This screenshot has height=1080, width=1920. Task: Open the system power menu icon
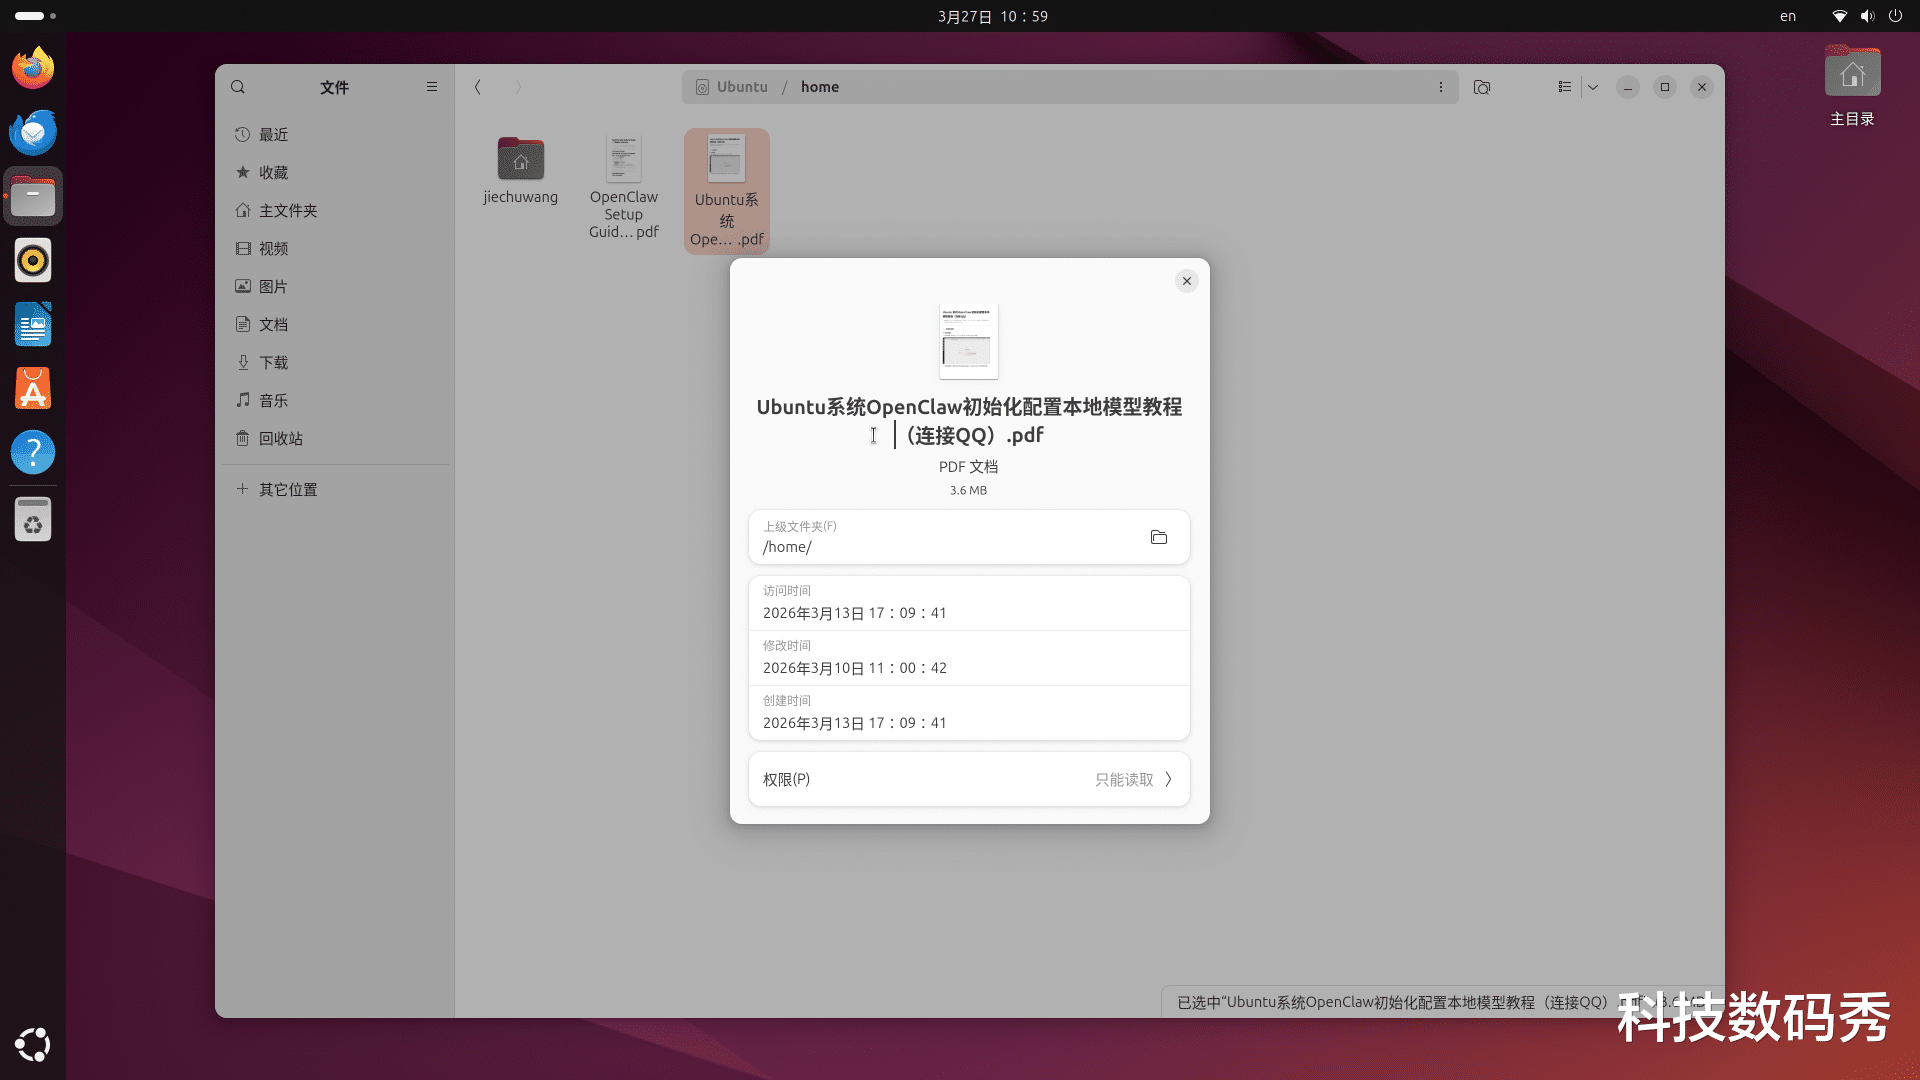point(1895,16)
